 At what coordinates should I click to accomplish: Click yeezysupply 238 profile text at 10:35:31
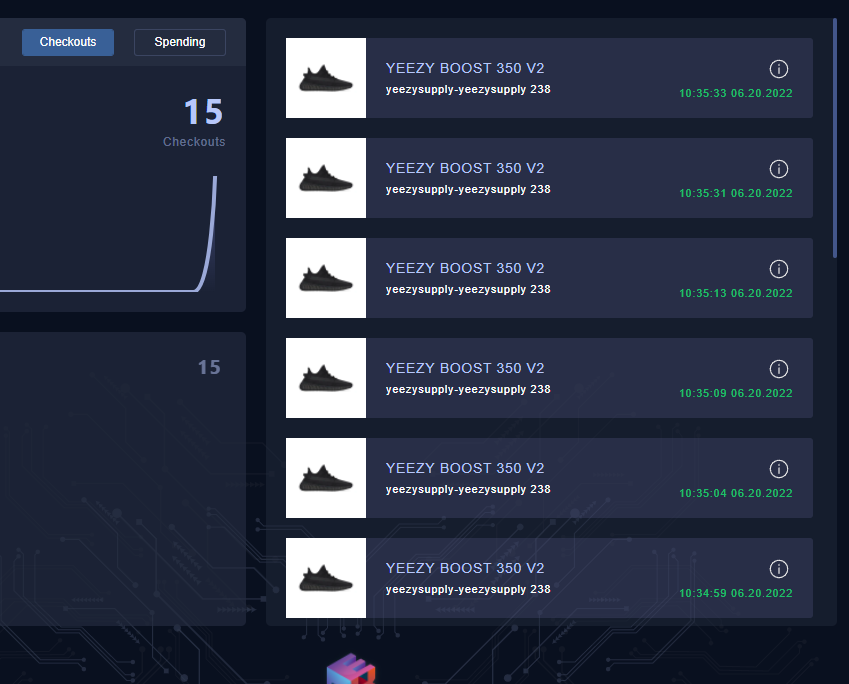point(468,190)
